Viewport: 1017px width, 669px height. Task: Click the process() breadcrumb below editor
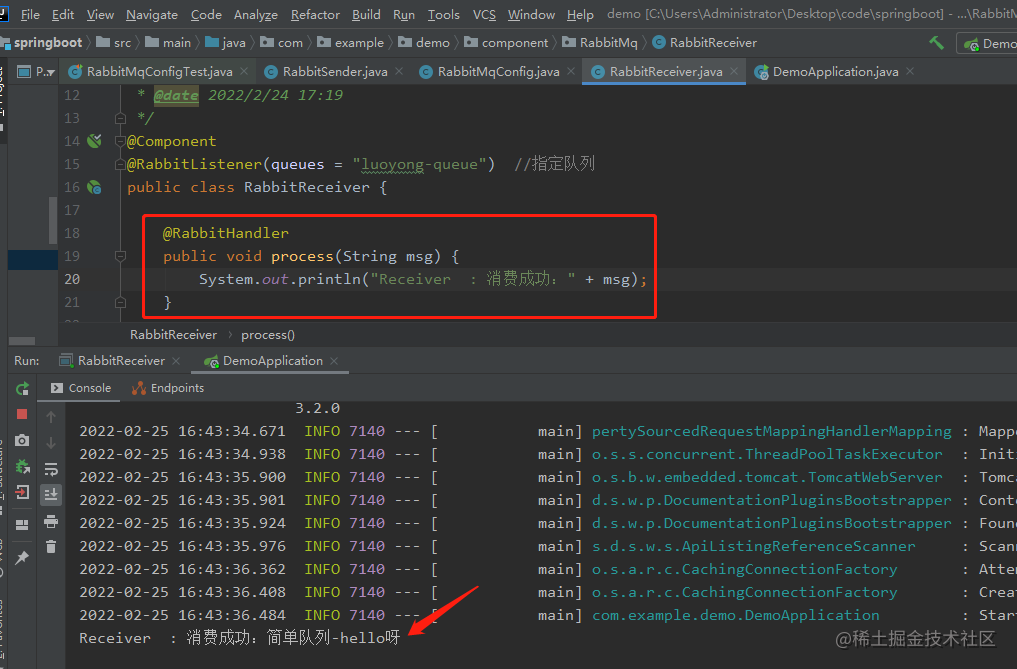tap(268, 335)
